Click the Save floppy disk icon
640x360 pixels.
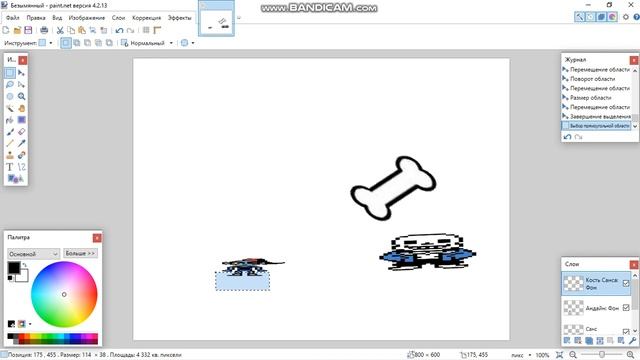[28, 30]
